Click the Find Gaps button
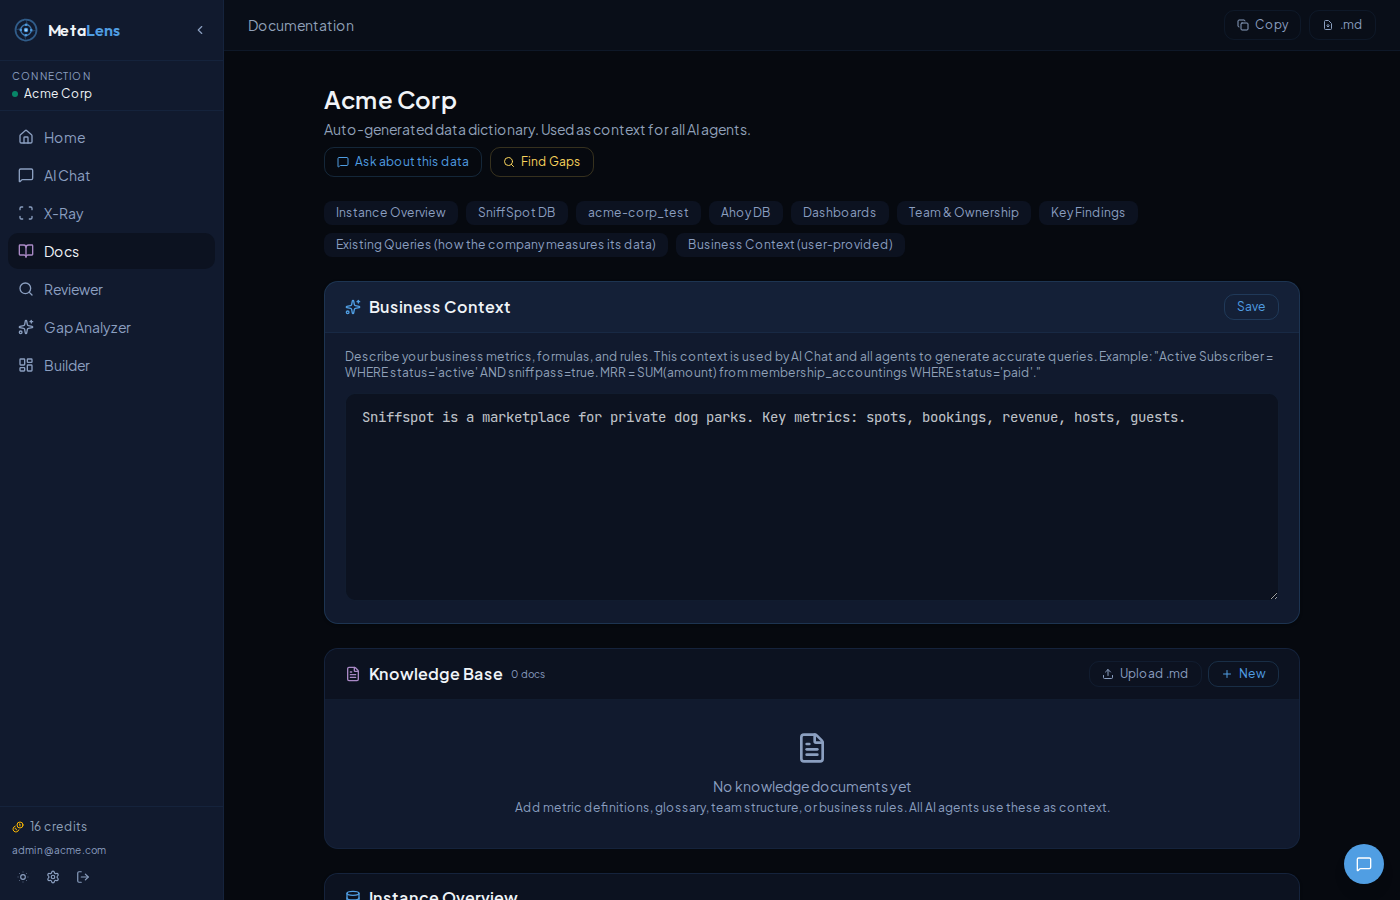1400x900 pixels. tap(541, 161)
